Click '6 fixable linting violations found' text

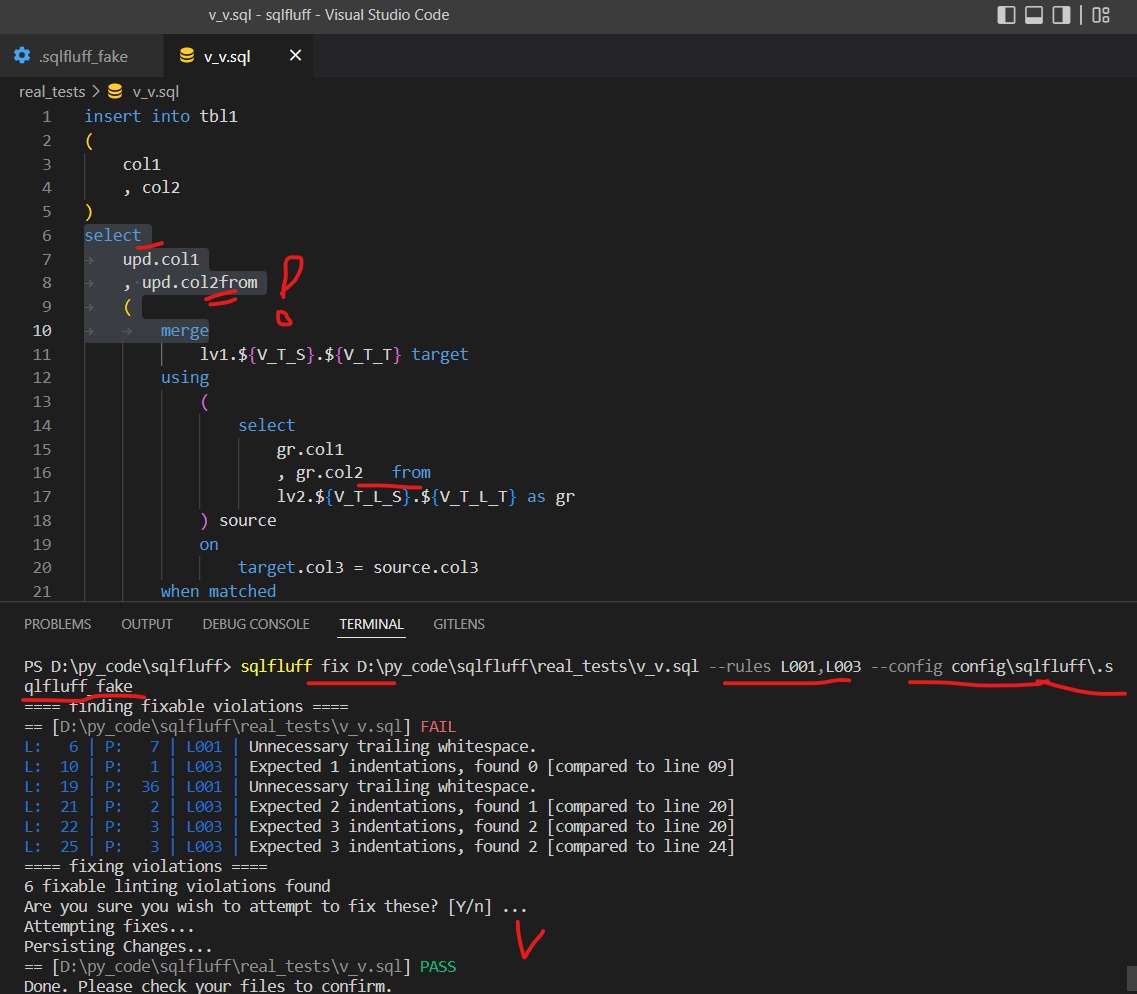[177, 887]
